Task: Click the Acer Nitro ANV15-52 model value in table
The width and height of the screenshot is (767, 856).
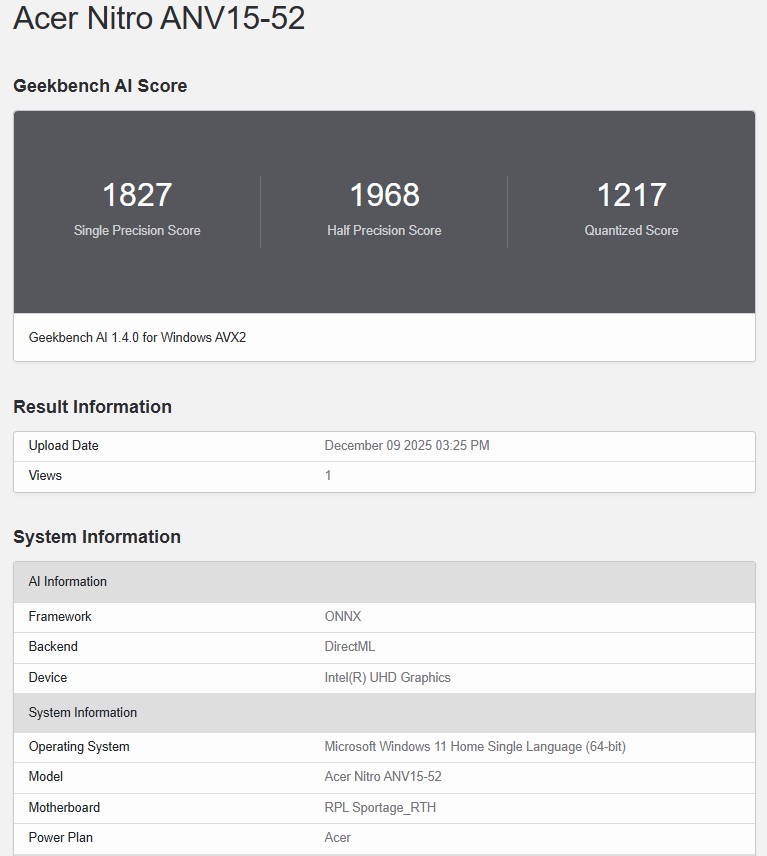Action: (383, 777)
